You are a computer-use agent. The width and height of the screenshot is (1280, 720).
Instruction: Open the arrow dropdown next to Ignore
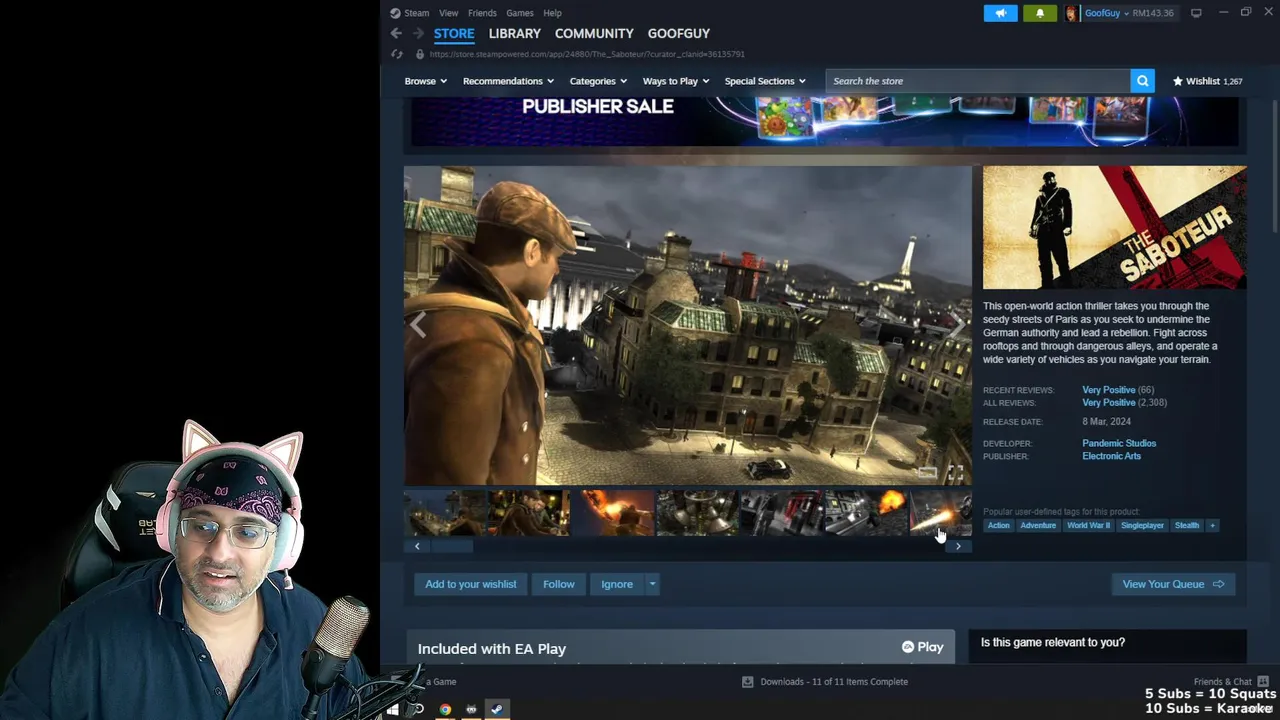pos(652,584)
